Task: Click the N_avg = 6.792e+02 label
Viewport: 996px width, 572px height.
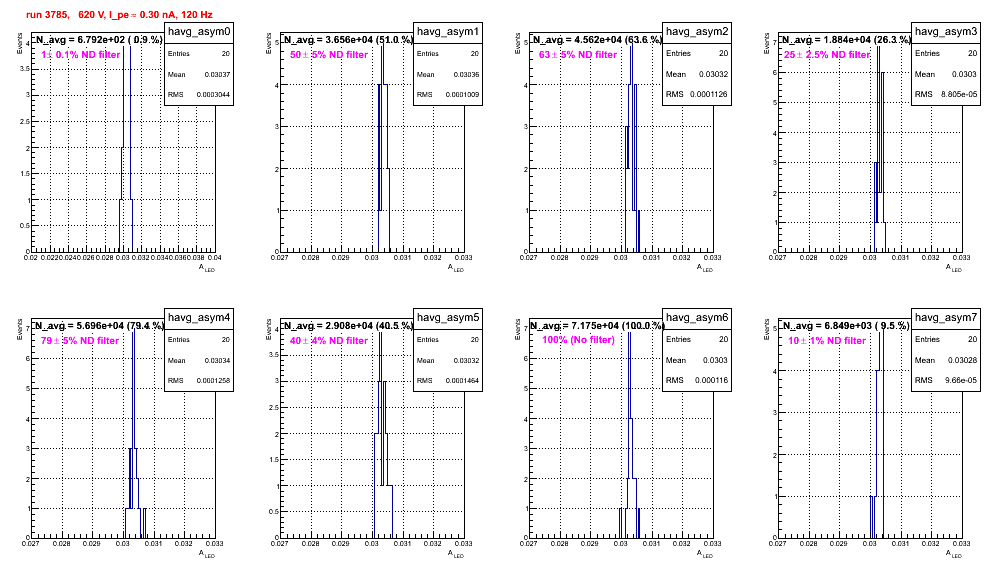Action: coord(98,40)
